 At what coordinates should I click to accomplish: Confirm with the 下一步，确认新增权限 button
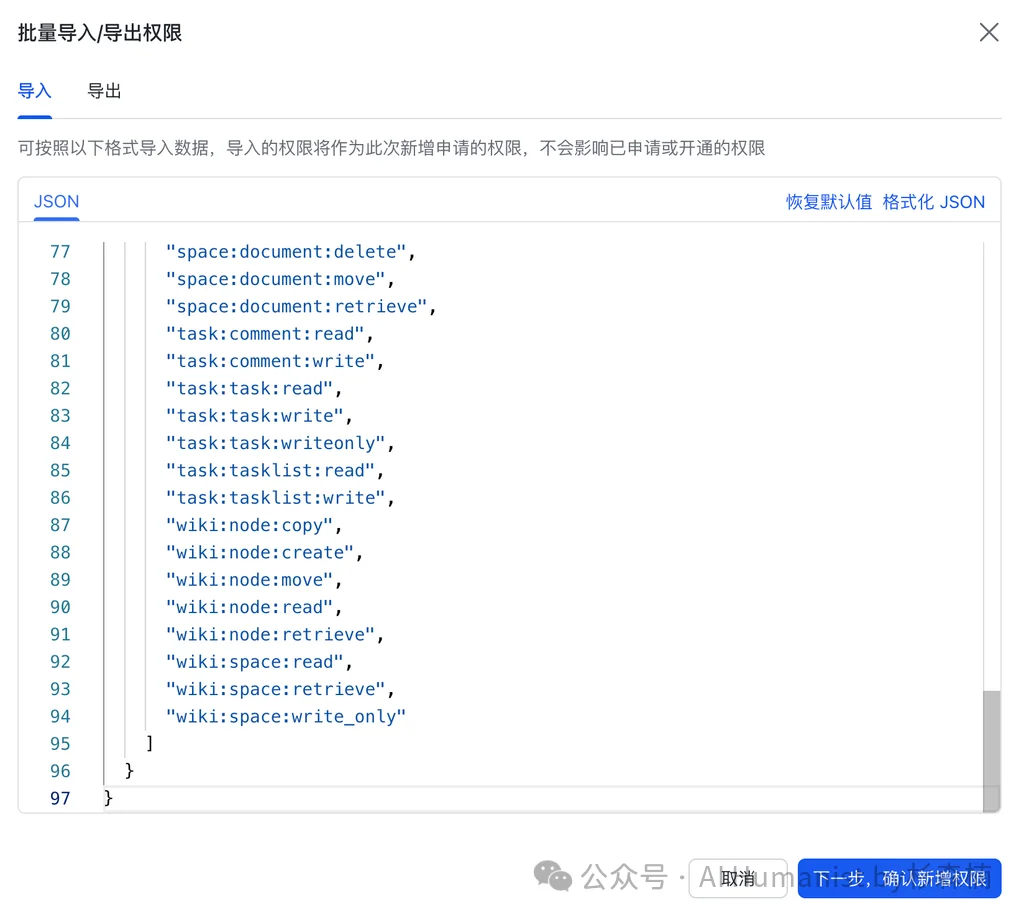click(x=899, y=878)
